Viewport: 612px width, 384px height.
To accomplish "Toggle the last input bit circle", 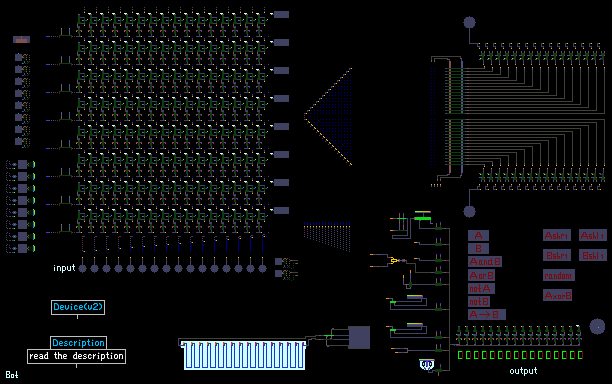I will point(262,268).
